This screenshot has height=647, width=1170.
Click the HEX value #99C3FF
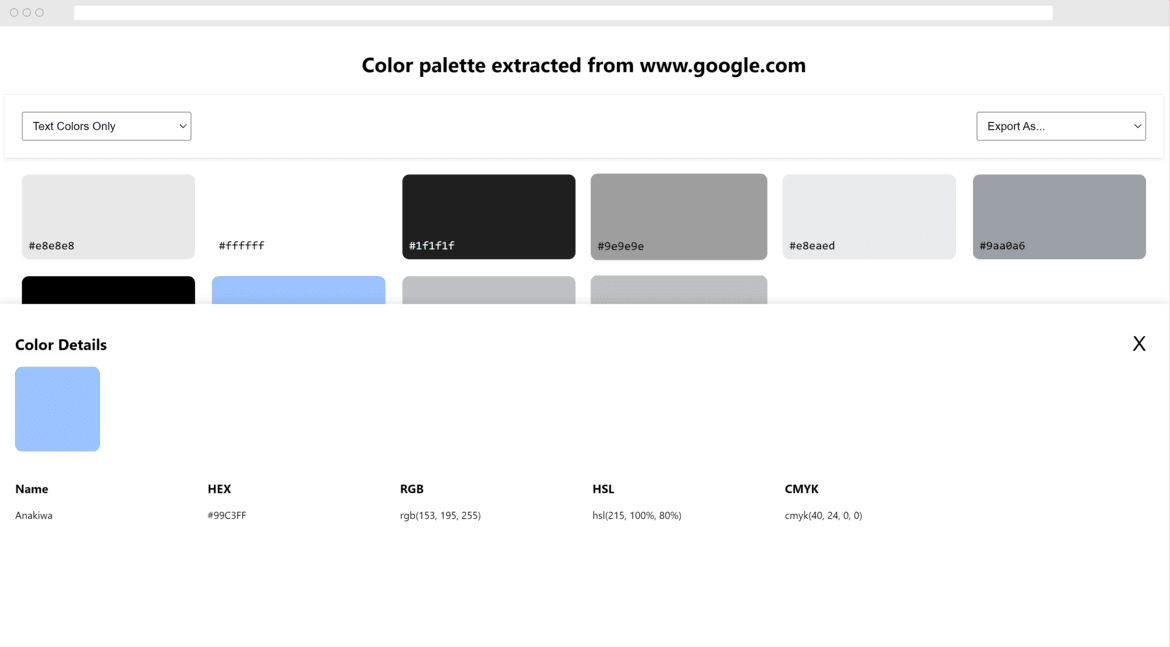[x=227, y=516]
